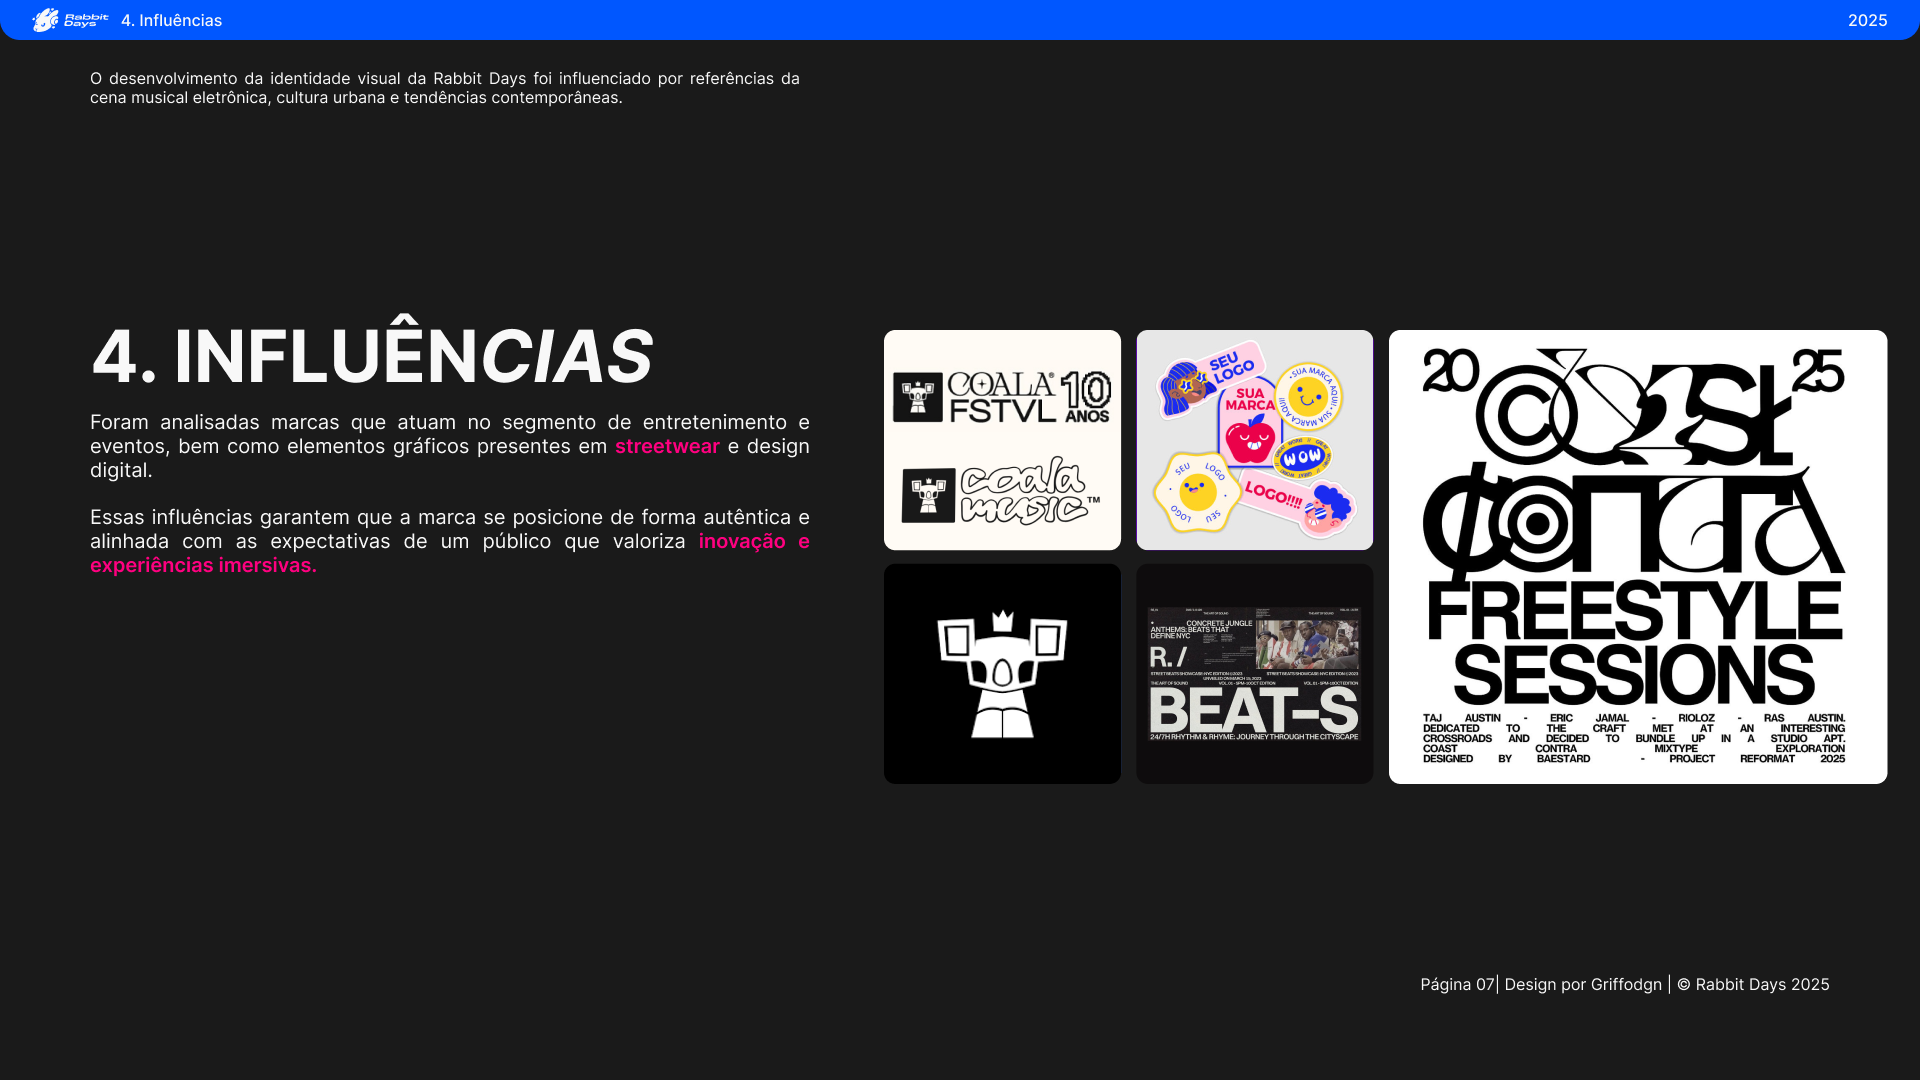The height and width of the screenshot is (1080, 1920).
Task: Select the '4. Influências' header label
Action: point(172,20)
